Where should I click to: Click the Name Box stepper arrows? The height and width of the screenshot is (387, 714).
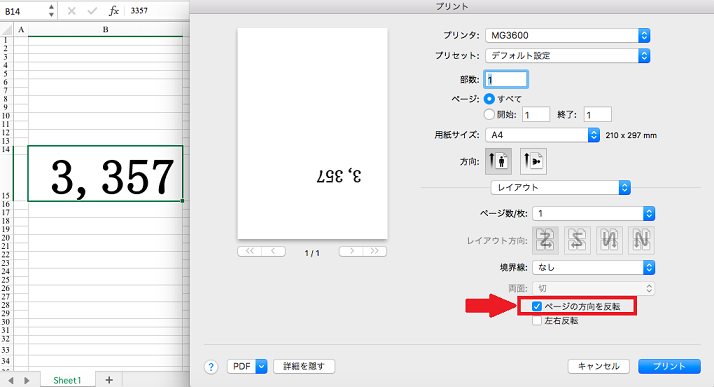[x=51, y=11]
